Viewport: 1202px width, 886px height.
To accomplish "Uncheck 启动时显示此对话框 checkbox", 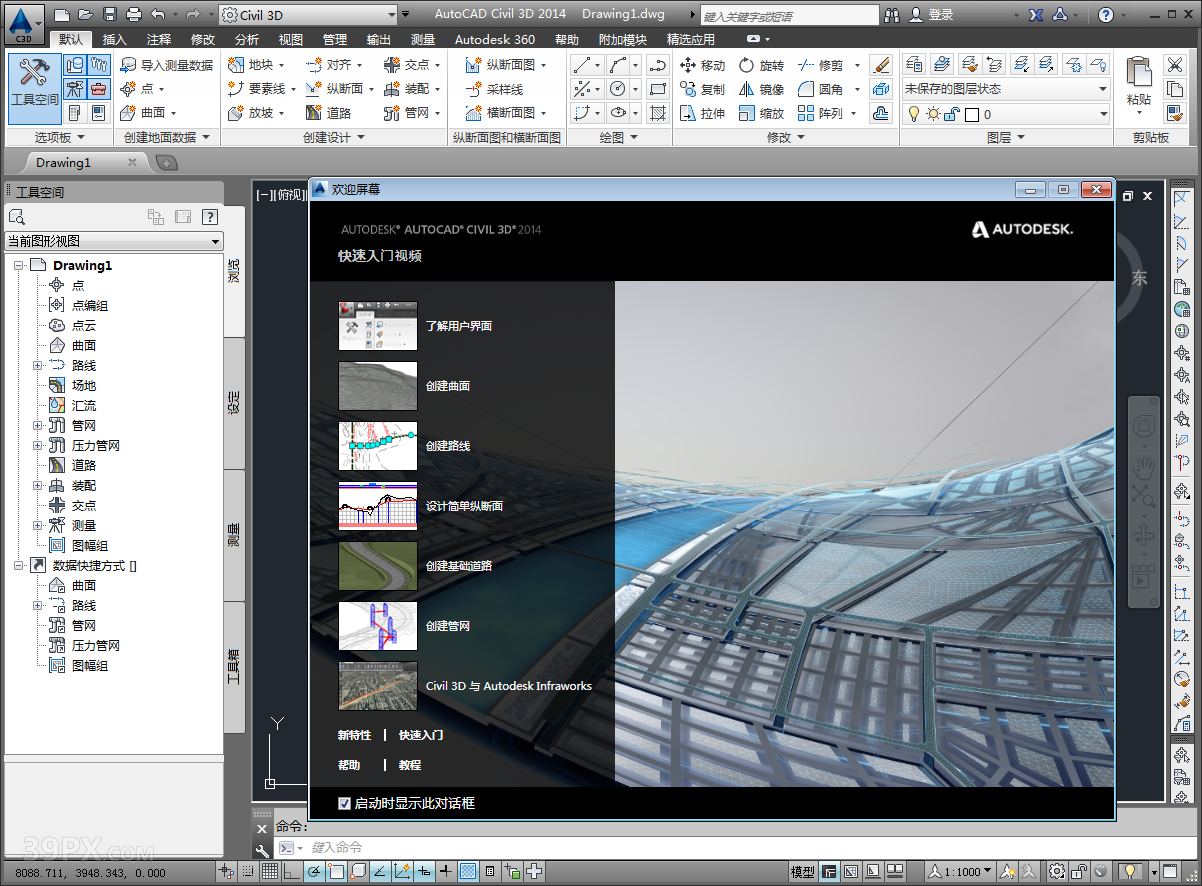I will (344, 803).
